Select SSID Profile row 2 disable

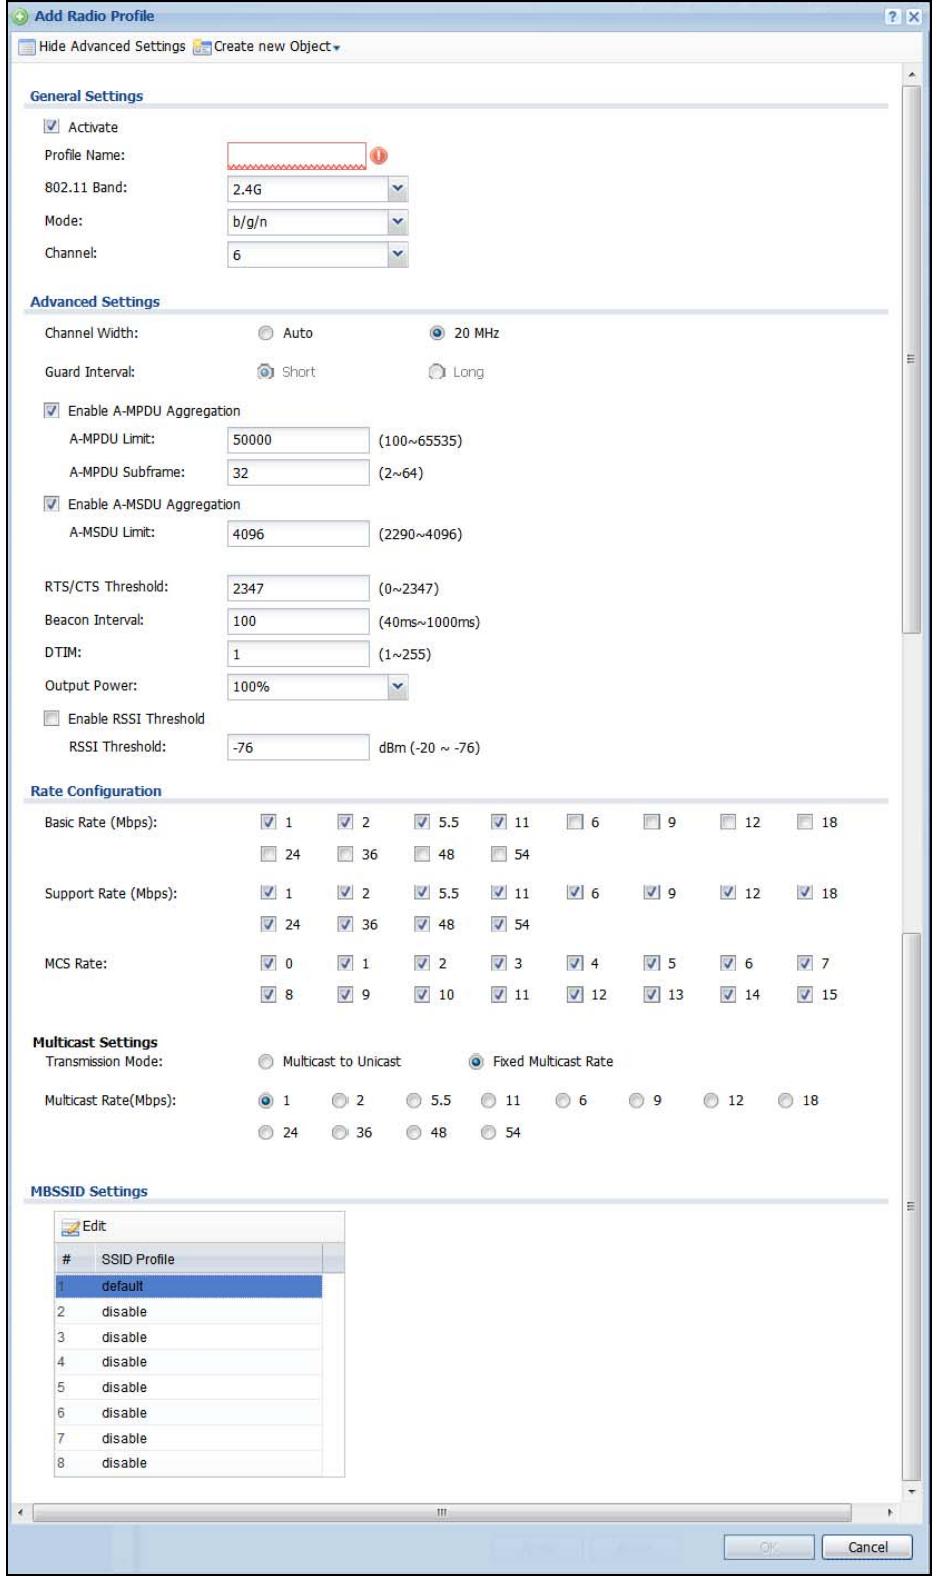(189, 1312)
